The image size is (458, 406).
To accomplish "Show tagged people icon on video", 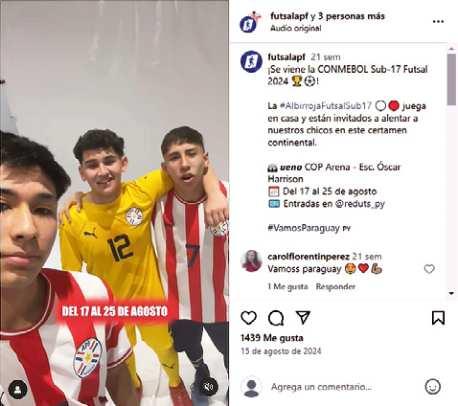I will (x=17, y=389).
